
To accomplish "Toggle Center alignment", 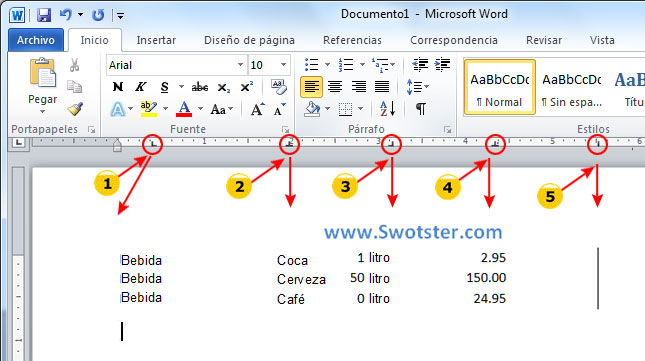I will (x=335, y=87).
